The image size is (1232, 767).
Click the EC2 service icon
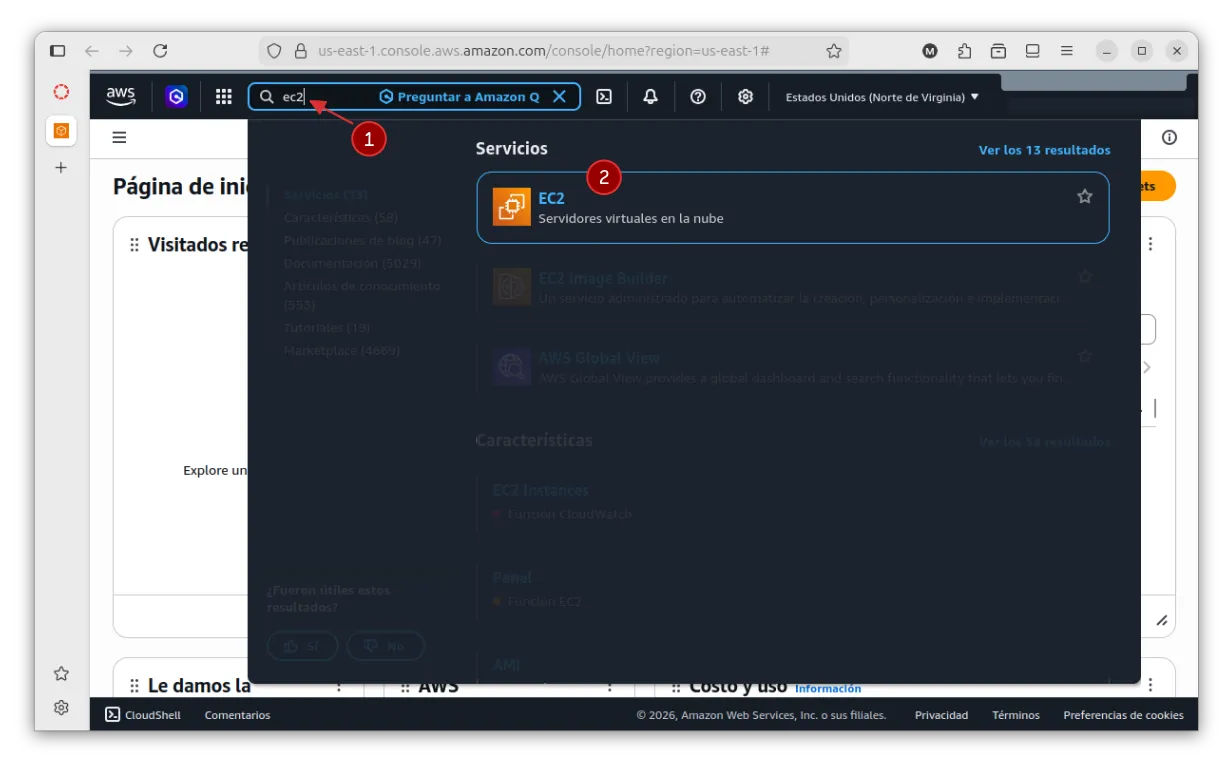pos(512,207)
